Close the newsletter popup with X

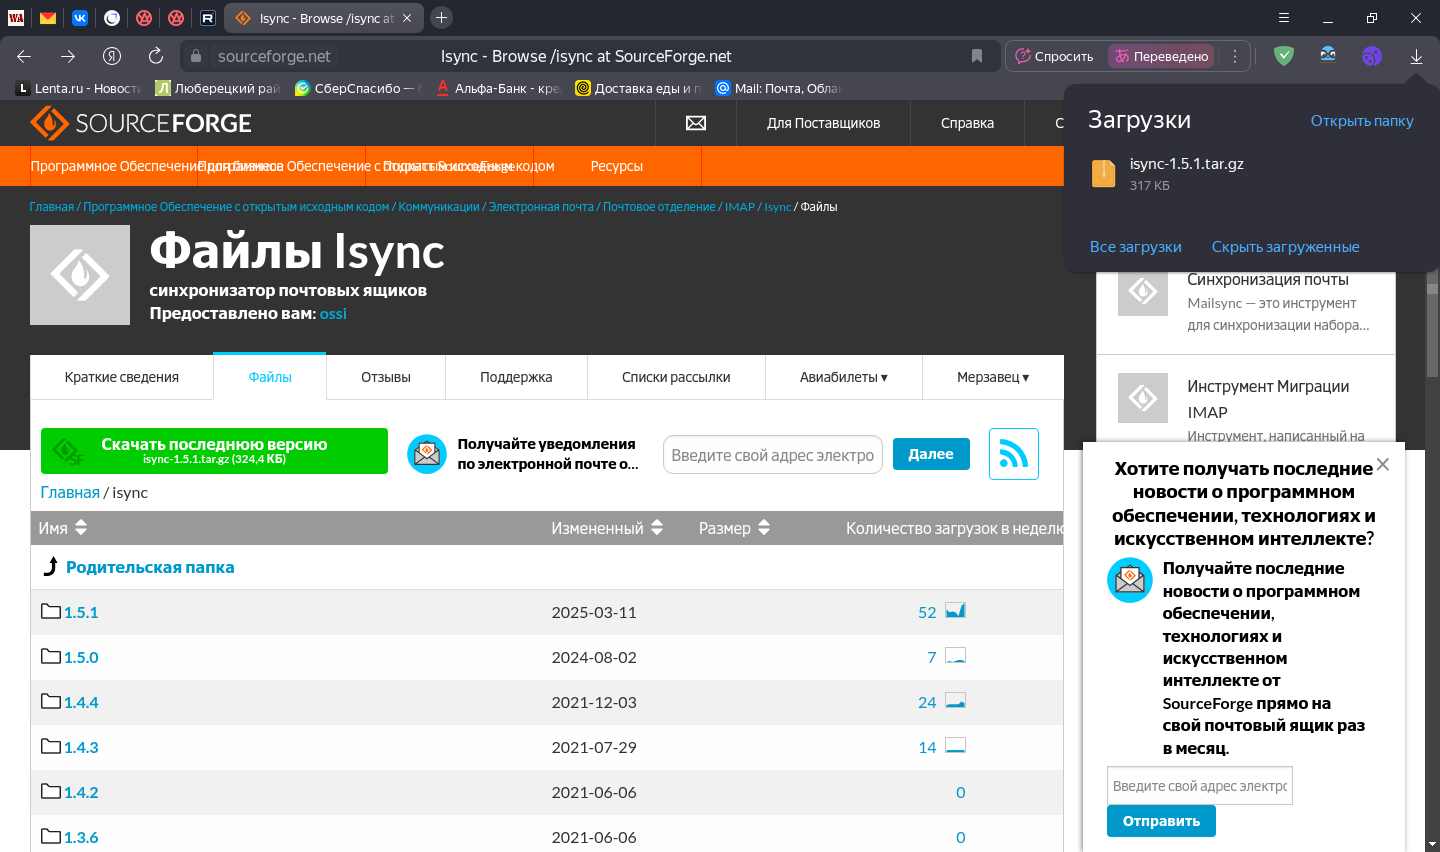(x=1382, y=464)
